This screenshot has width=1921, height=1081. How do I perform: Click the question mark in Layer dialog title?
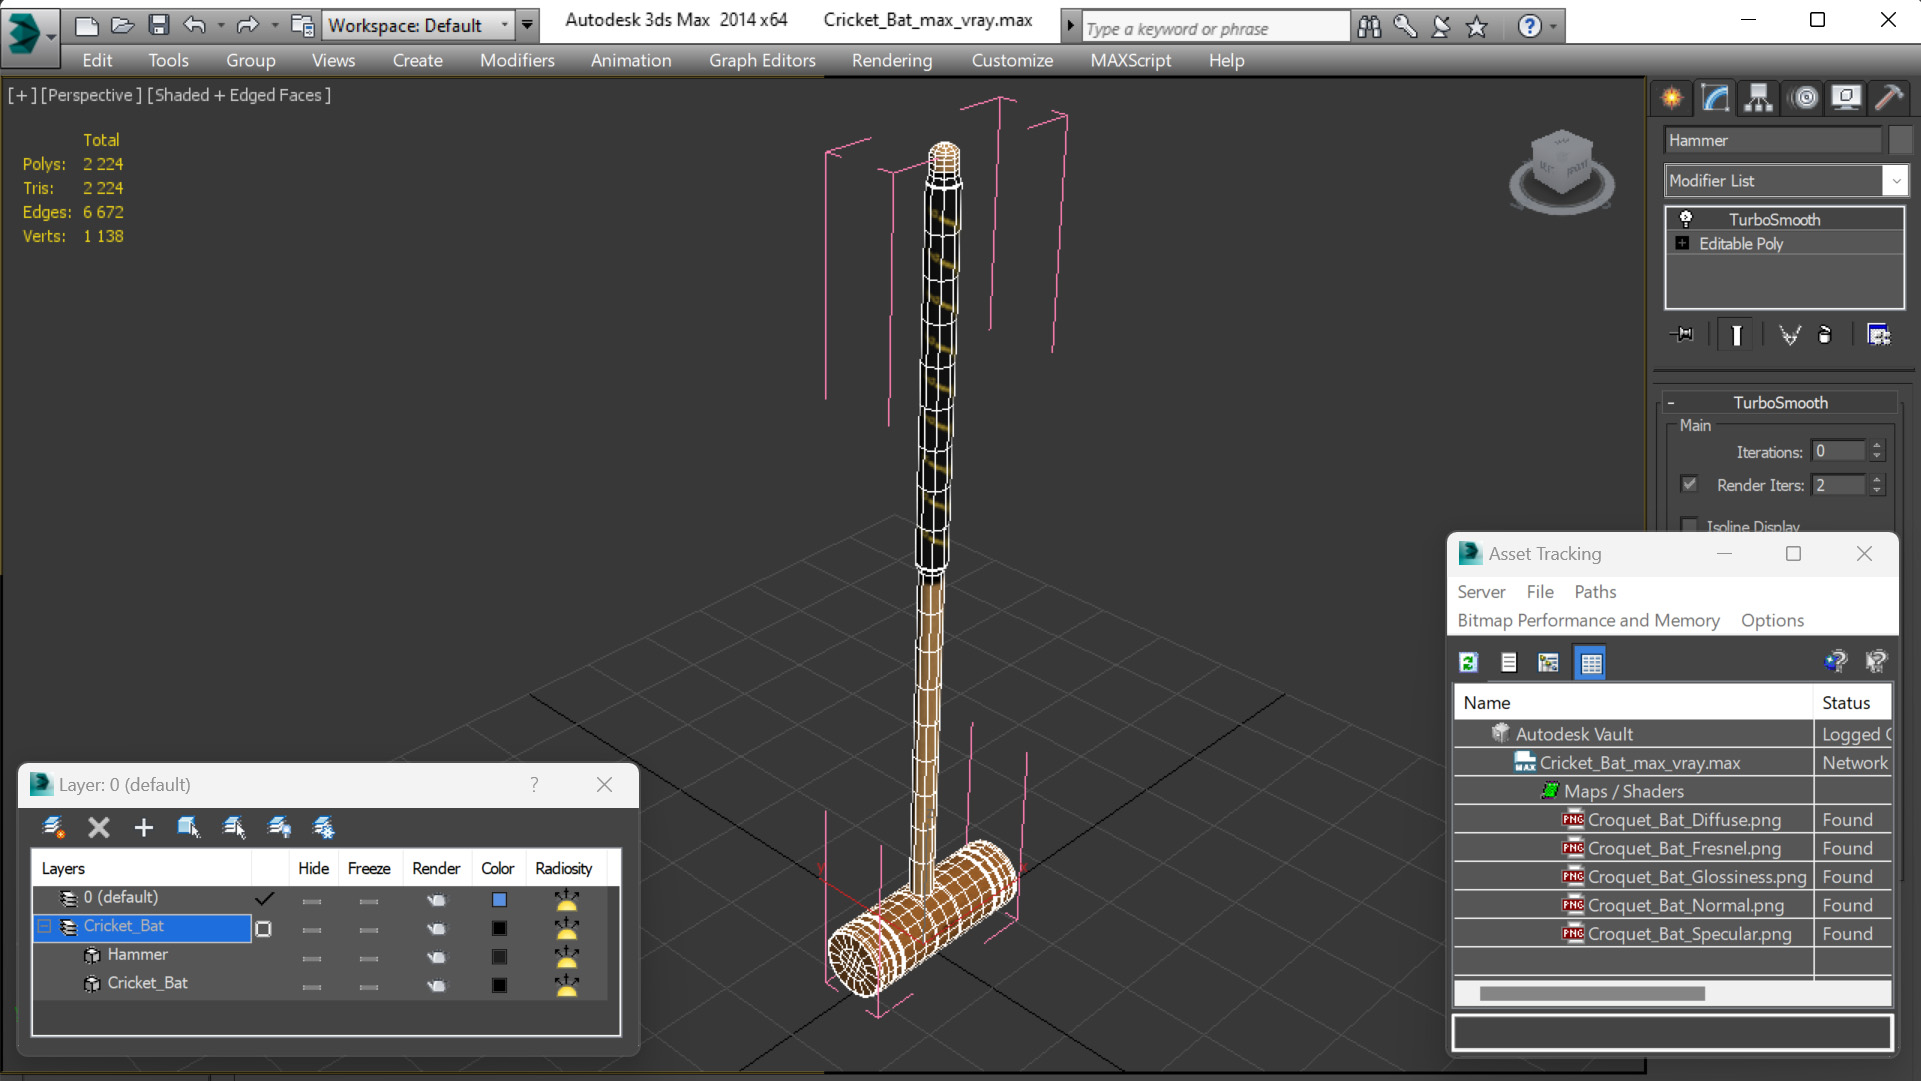pyautogui.click(x=534, y=785)
